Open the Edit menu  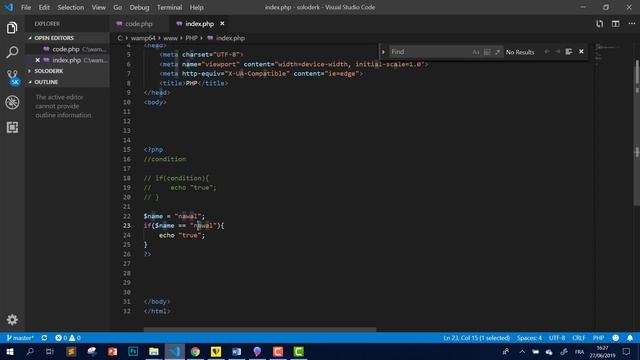coord(44,7)
